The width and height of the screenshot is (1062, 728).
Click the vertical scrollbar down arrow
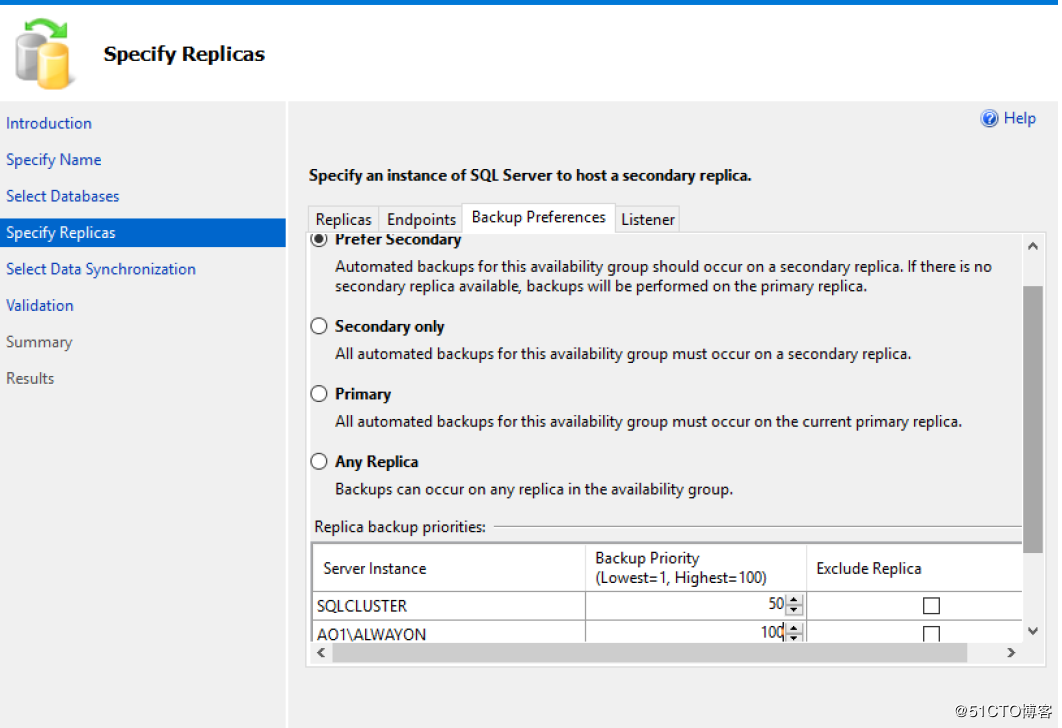click(x=1033, y=631)
